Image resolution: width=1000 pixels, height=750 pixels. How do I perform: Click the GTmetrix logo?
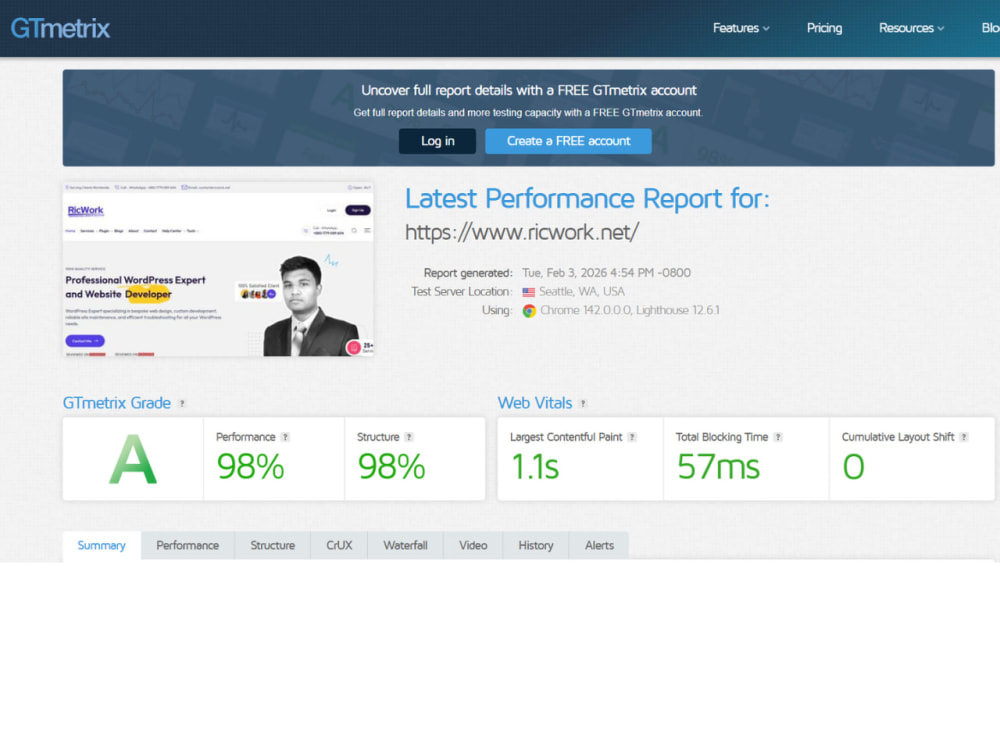pyautogui.click(x=60, y=28)
